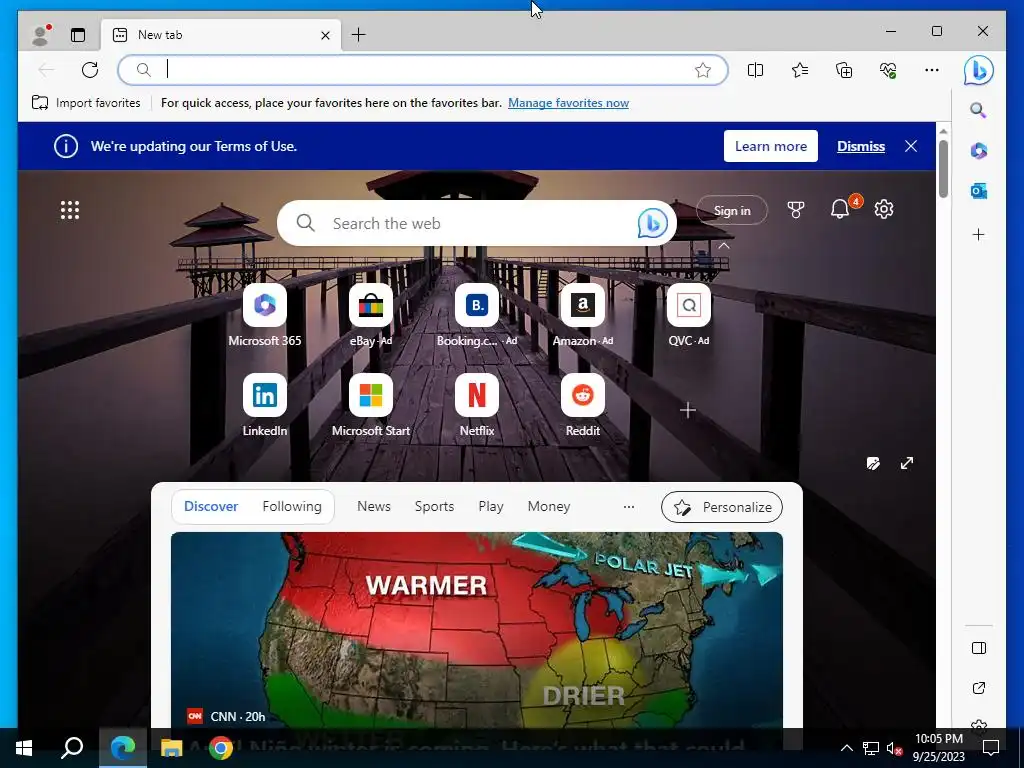Close the Terms banner with the X
The height and width of the screenshot is (768, 1024).
coord(911,146)
